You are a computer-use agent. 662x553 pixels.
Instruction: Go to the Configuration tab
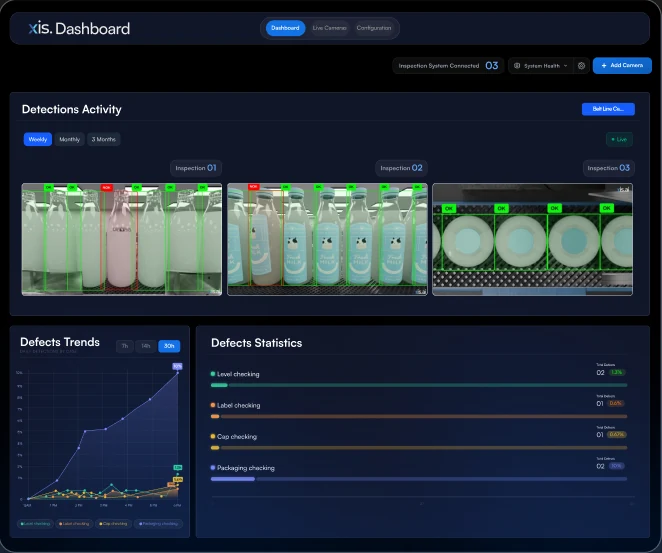click(374, 28)
